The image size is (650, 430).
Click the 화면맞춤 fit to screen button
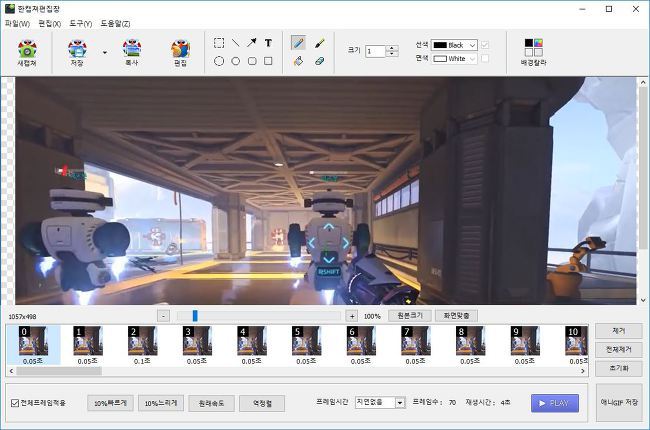(456, 316)
